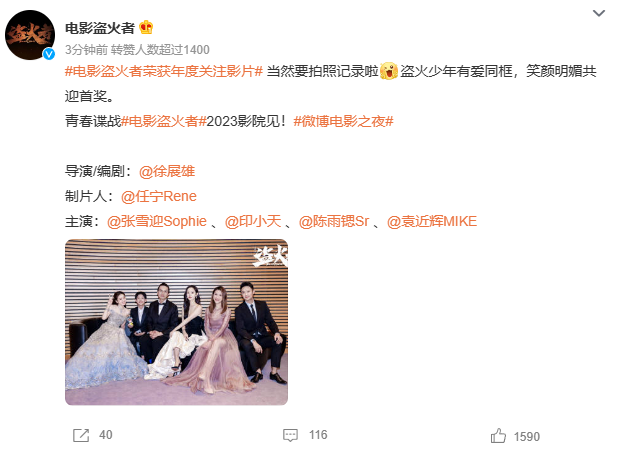Open @袁近辉MIKE mention link

coord(432,221)
